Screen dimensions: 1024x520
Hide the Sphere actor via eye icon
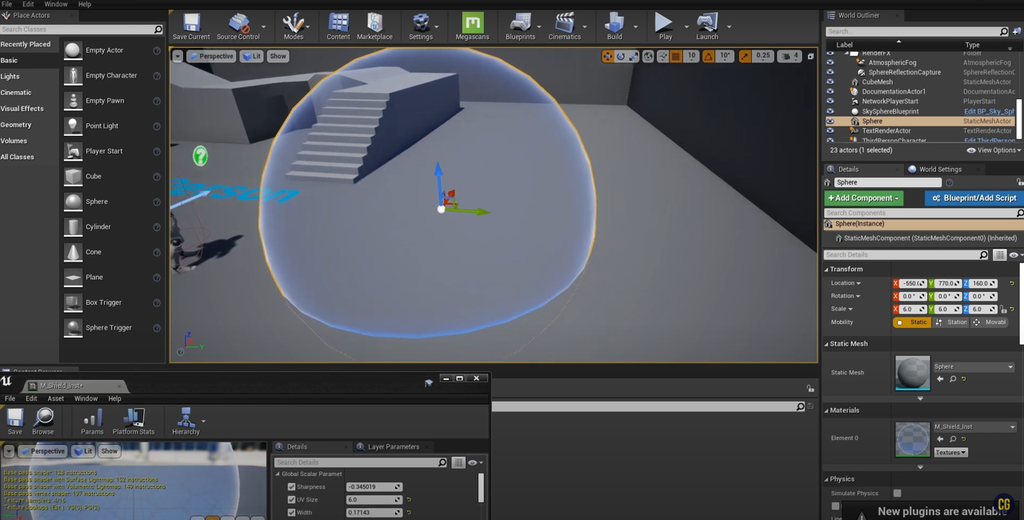[x=830, y=121]
